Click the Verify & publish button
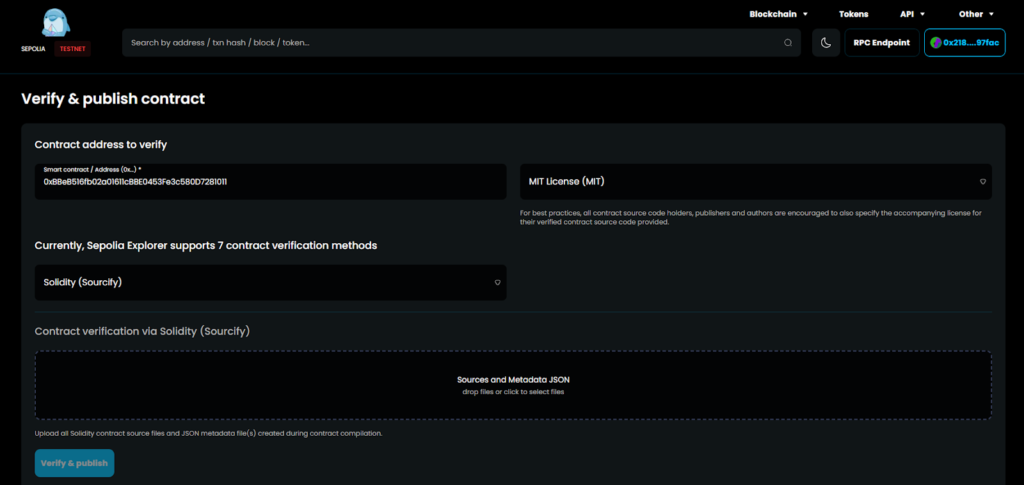This screenshot has width=1024, height=485. coord(74,463)
